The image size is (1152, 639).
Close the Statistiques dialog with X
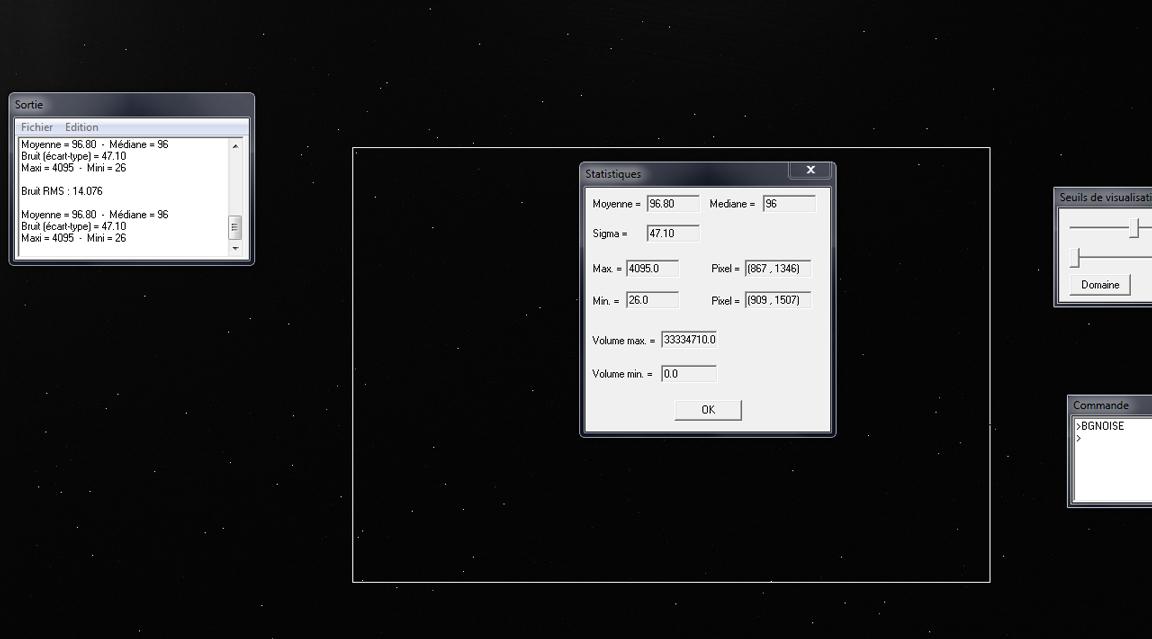point(810,170)
